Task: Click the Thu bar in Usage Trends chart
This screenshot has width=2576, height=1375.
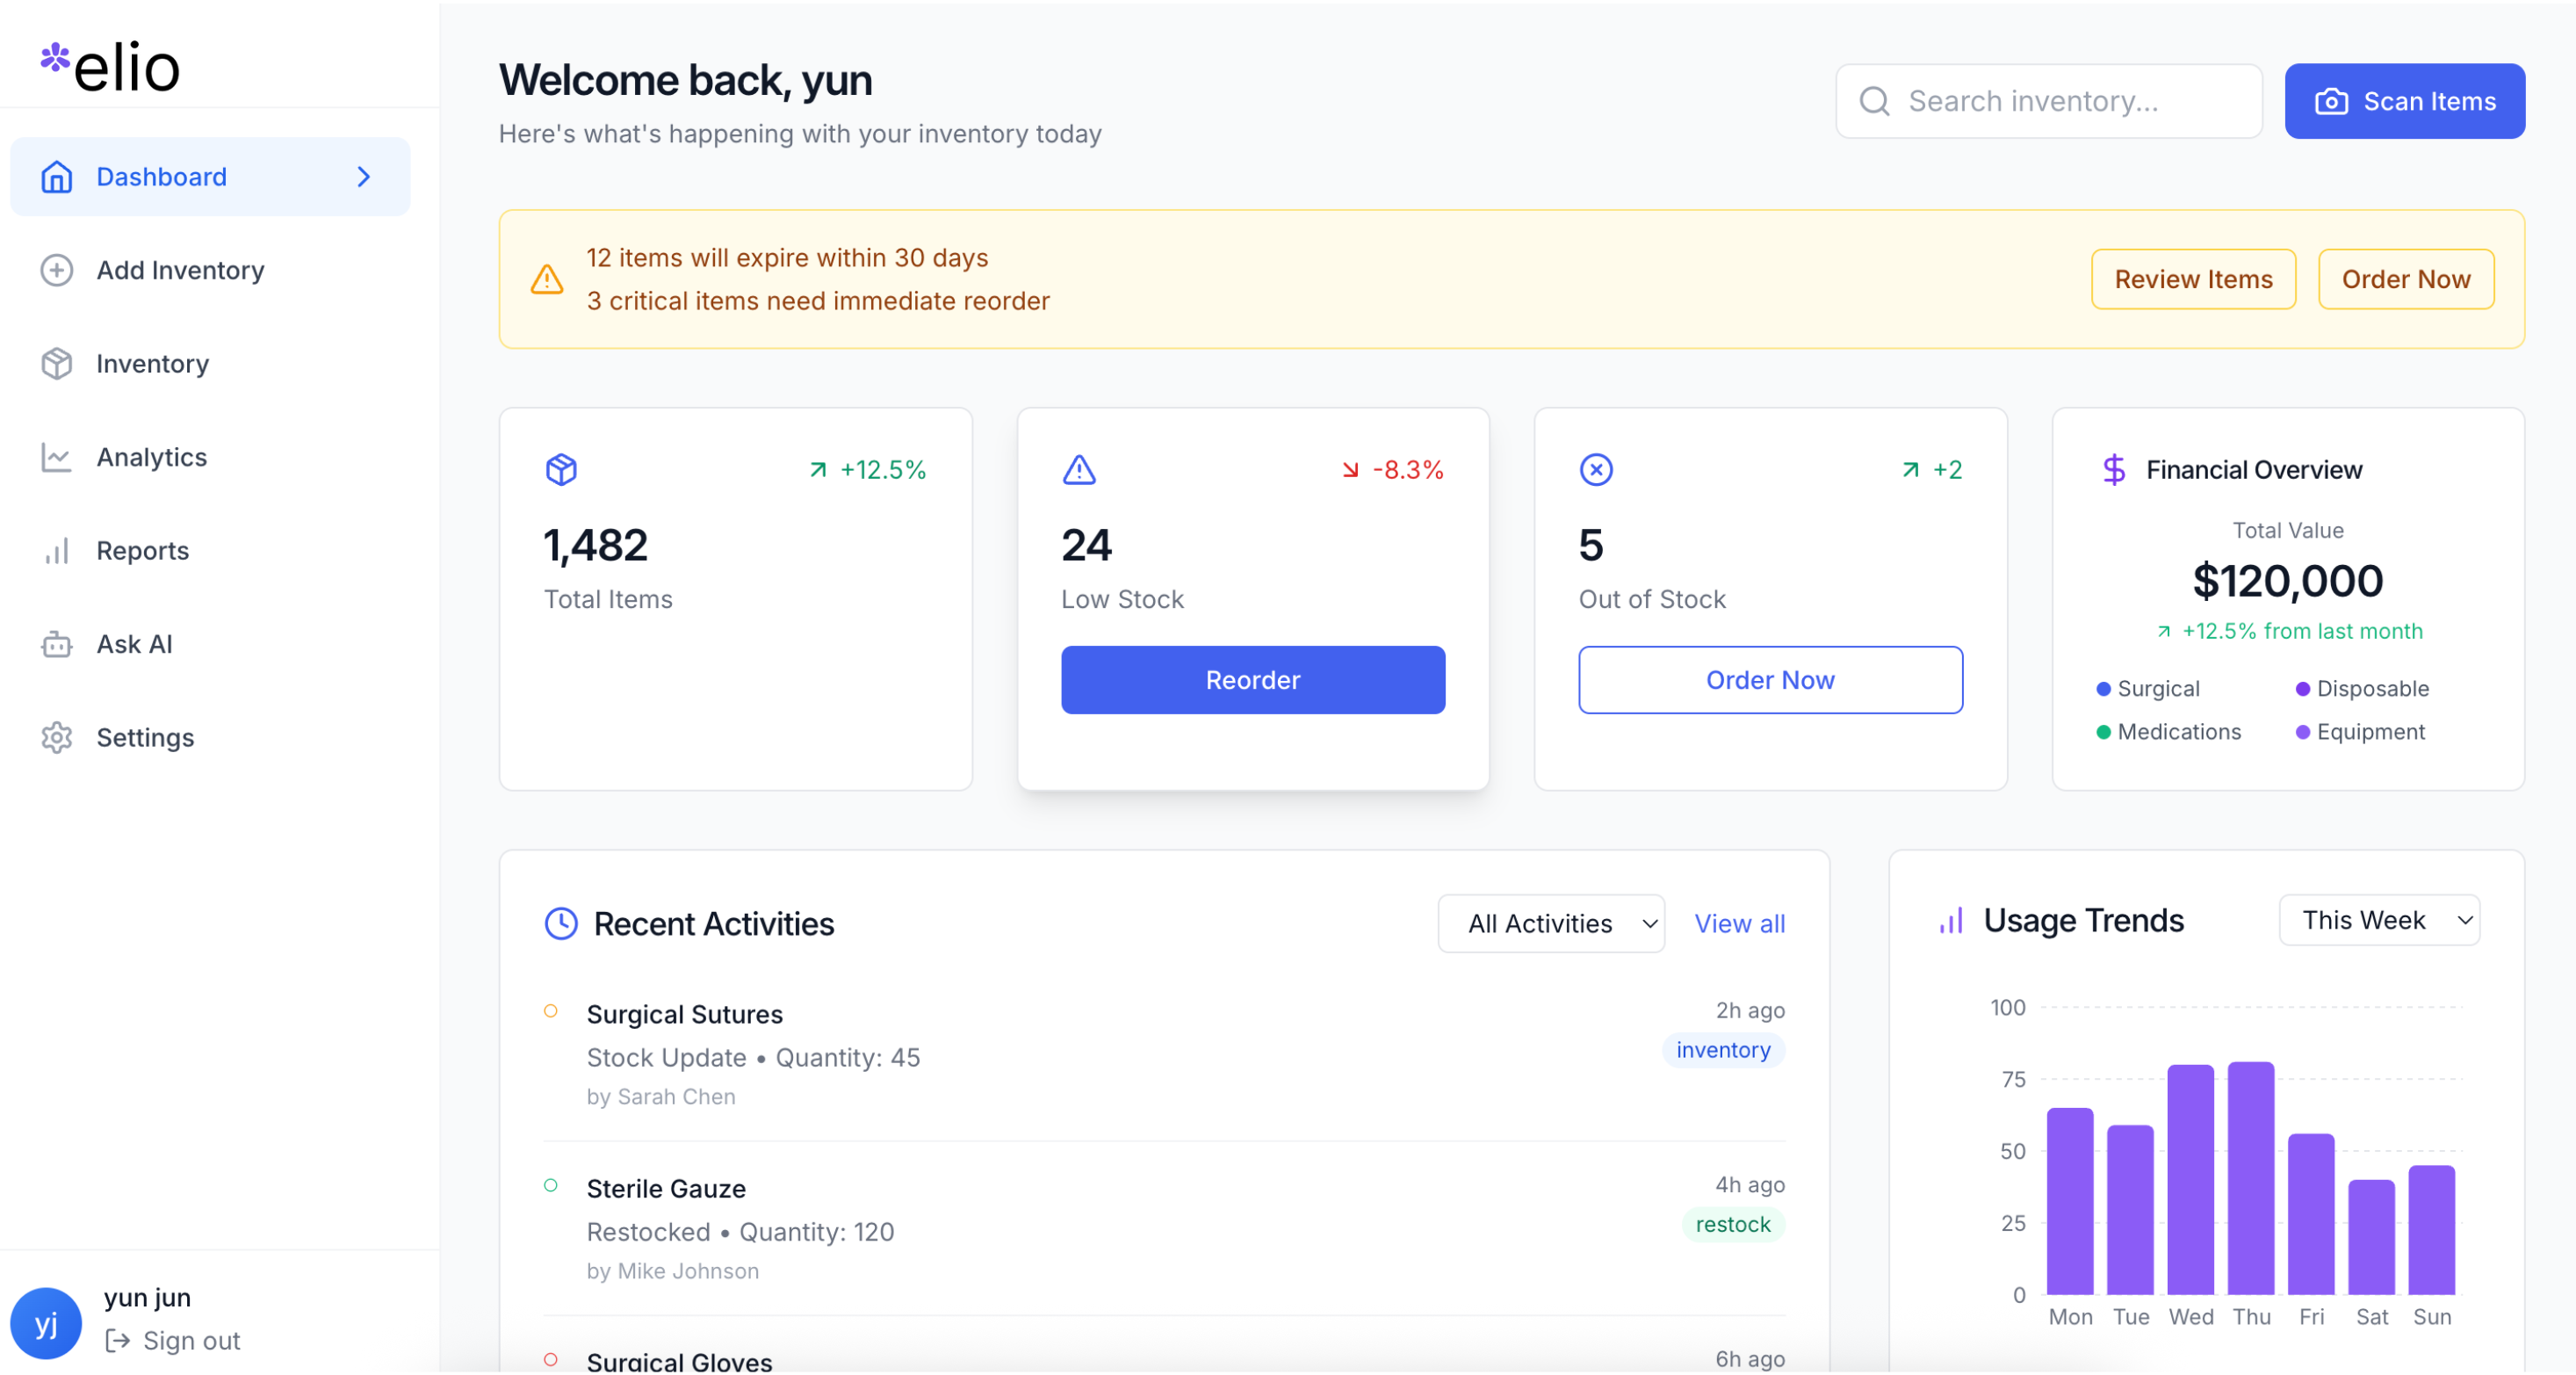Action: coord(2251,1178)
